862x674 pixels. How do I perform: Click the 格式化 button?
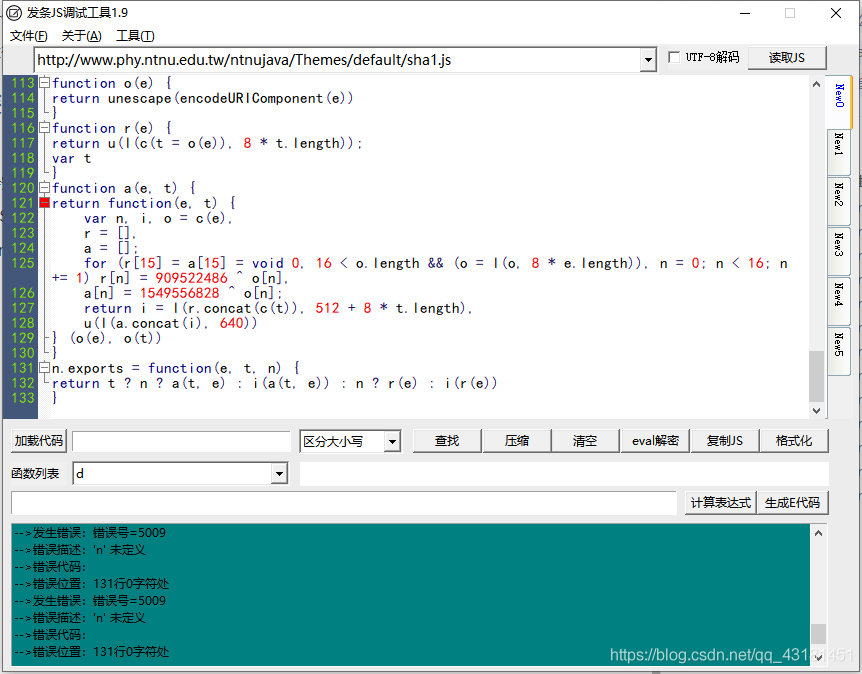(794, 441)
